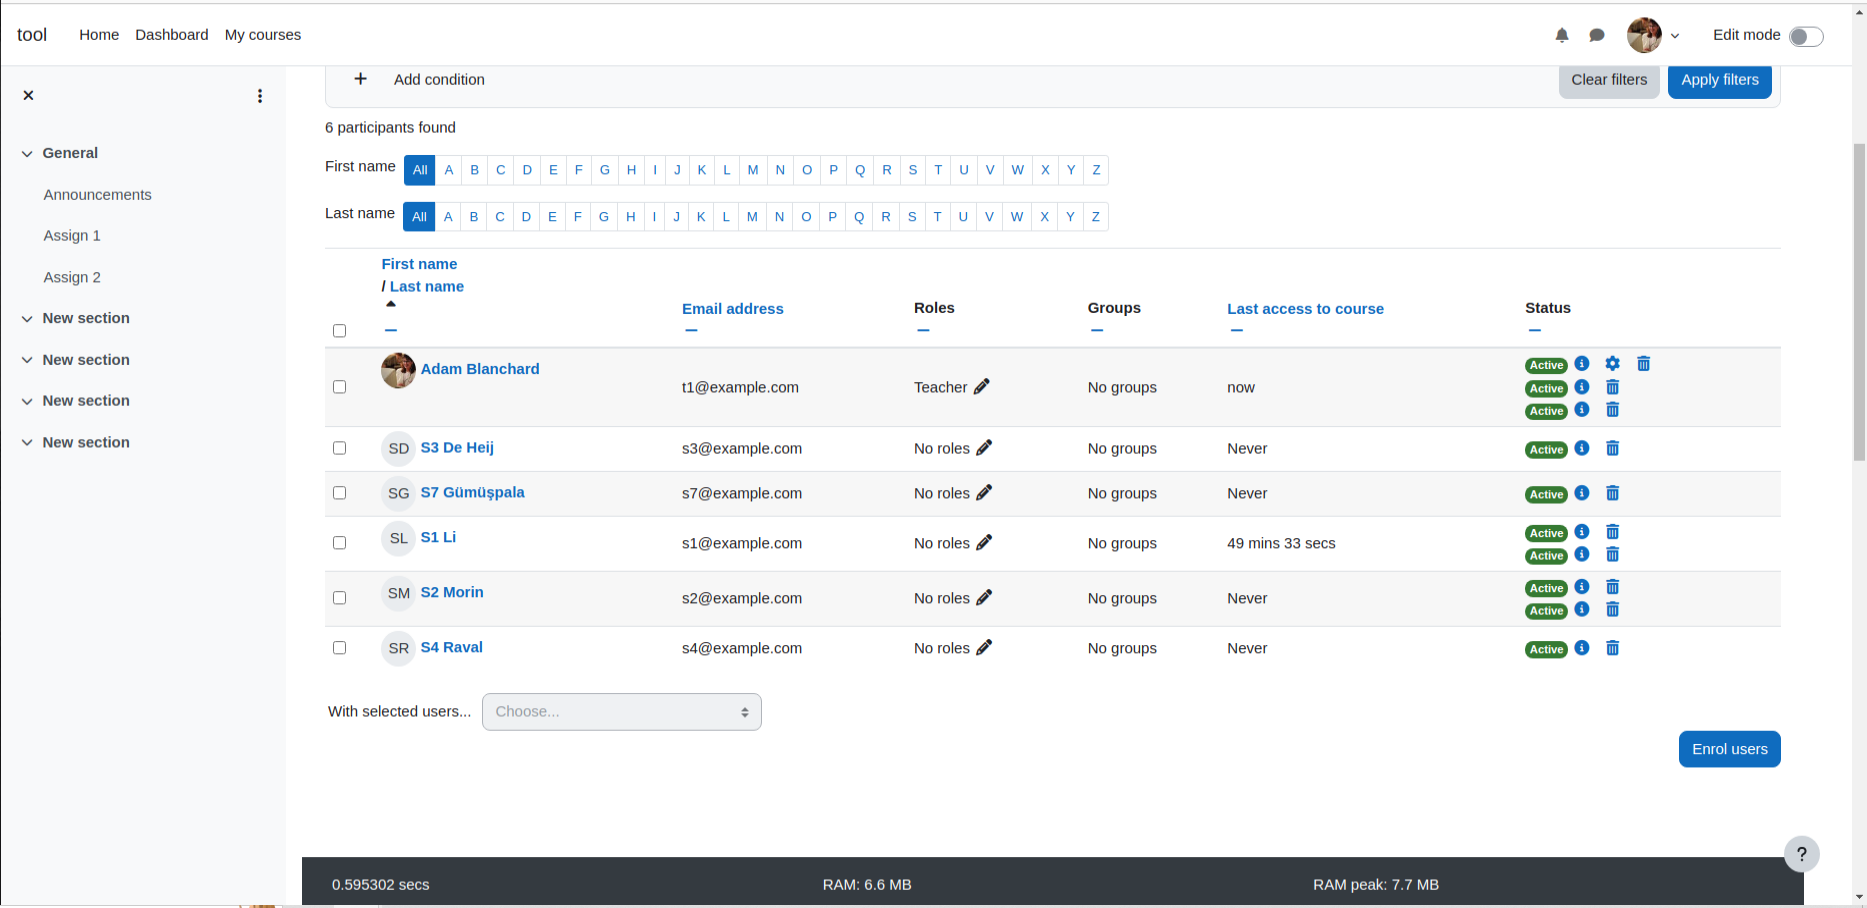Screen dimensions: 1867x908
Task: Tick the checkbox for S2 Morin
Action: point(339,598)
